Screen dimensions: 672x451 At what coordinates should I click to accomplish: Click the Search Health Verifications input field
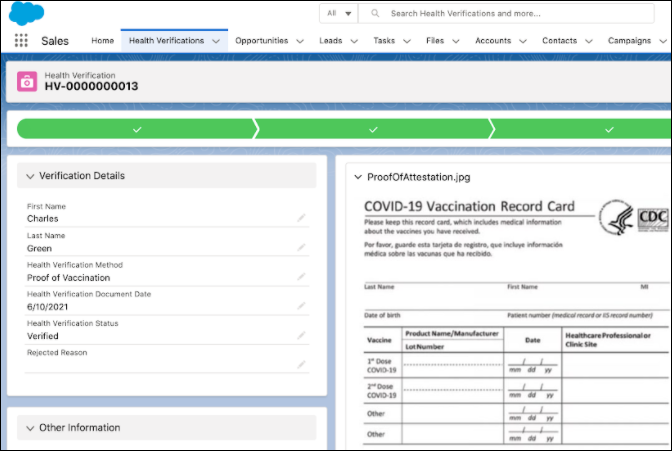(x=506, y=13)
